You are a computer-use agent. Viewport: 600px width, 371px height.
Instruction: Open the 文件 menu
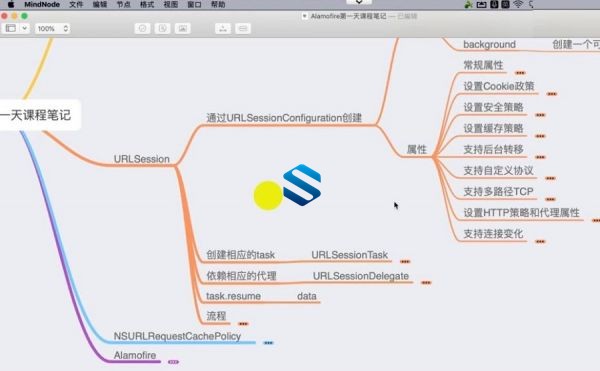click(76, 5)
